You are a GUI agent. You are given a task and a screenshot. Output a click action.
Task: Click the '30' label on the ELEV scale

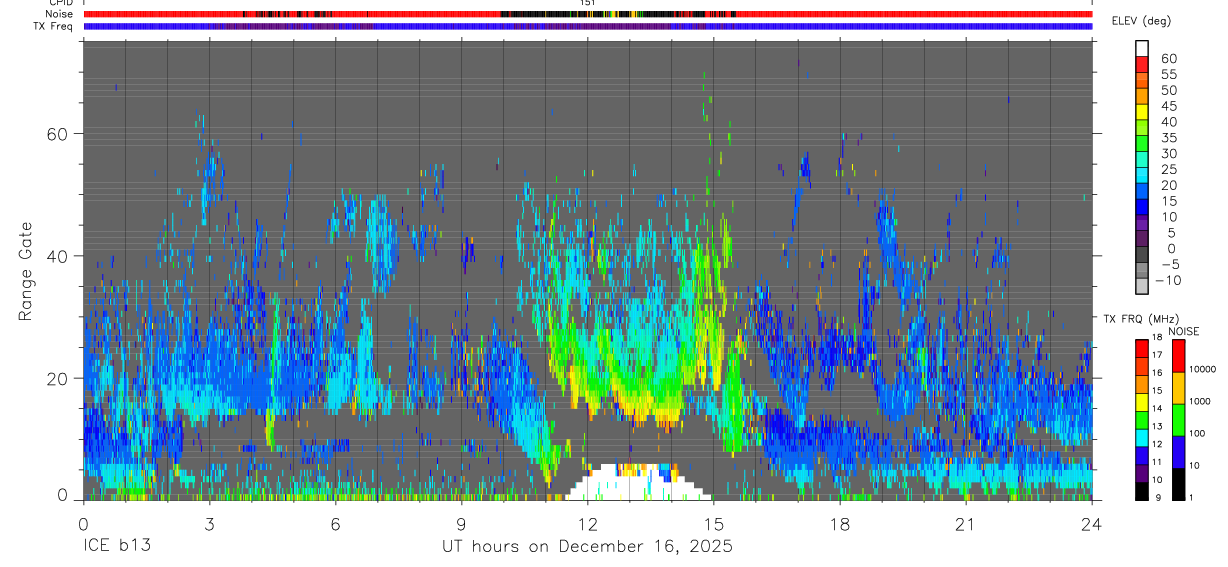coord(1168,153)
